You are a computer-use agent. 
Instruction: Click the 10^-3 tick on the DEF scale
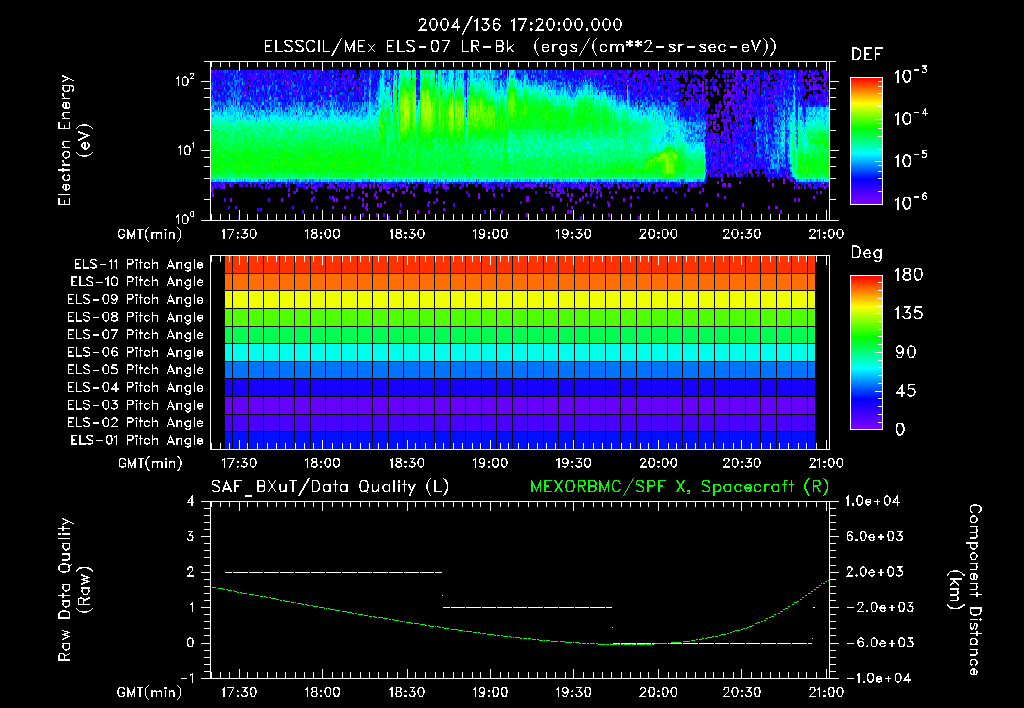point(910,75)
